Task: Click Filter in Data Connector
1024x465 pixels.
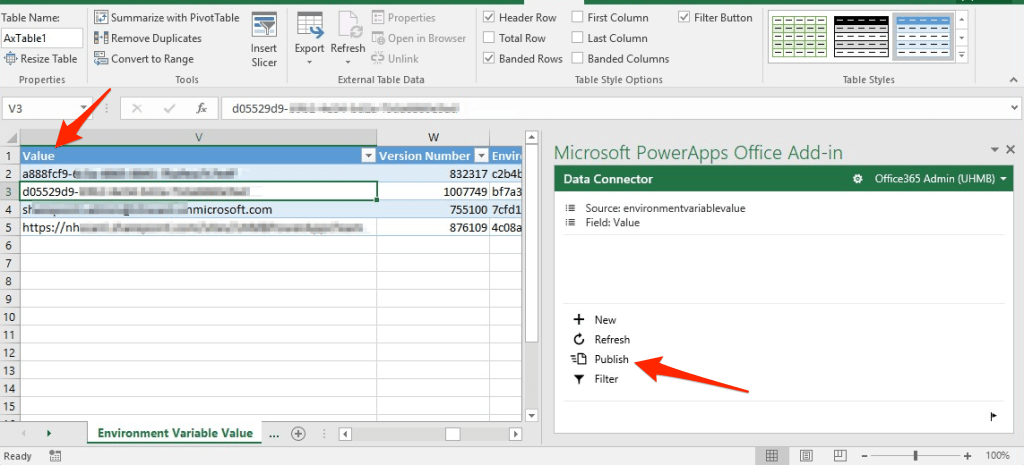Action: click(596, 379)
